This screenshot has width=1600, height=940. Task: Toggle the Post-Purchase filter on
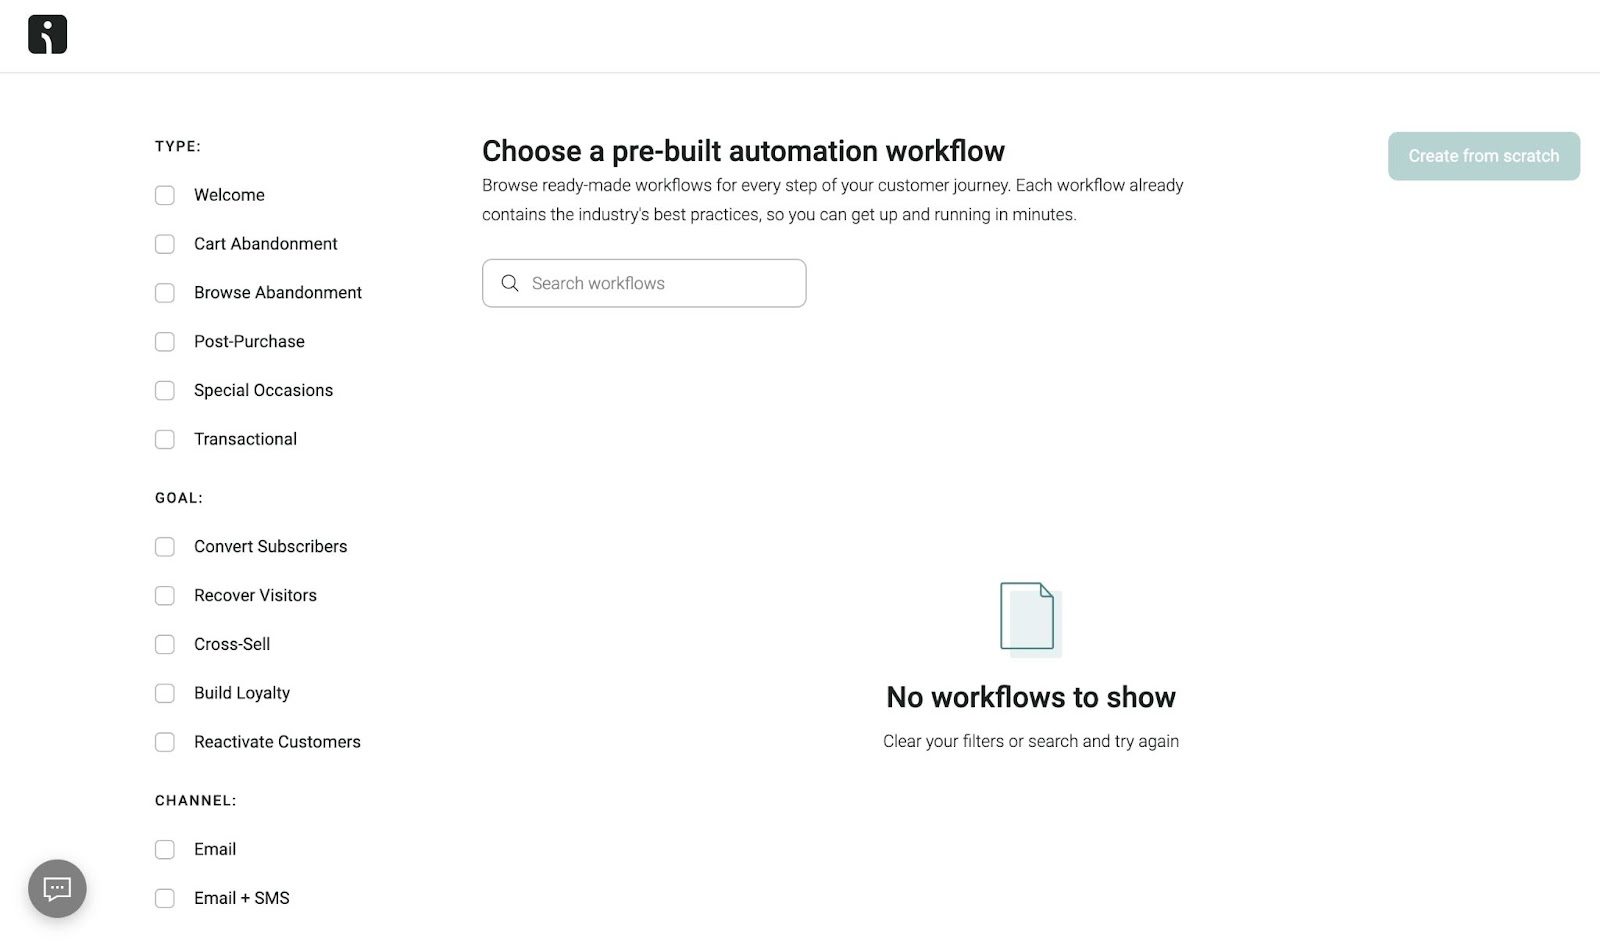(165, 341)
